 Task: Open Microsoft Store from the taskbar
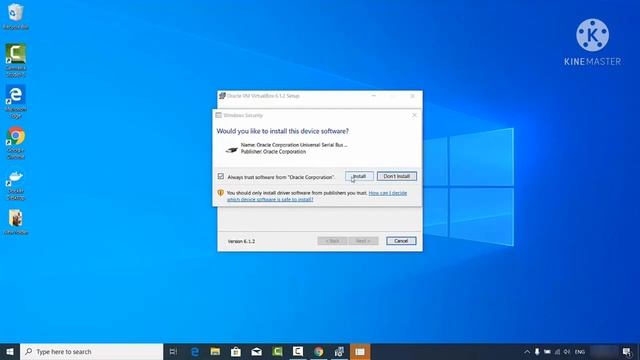[x=236, y=351]
